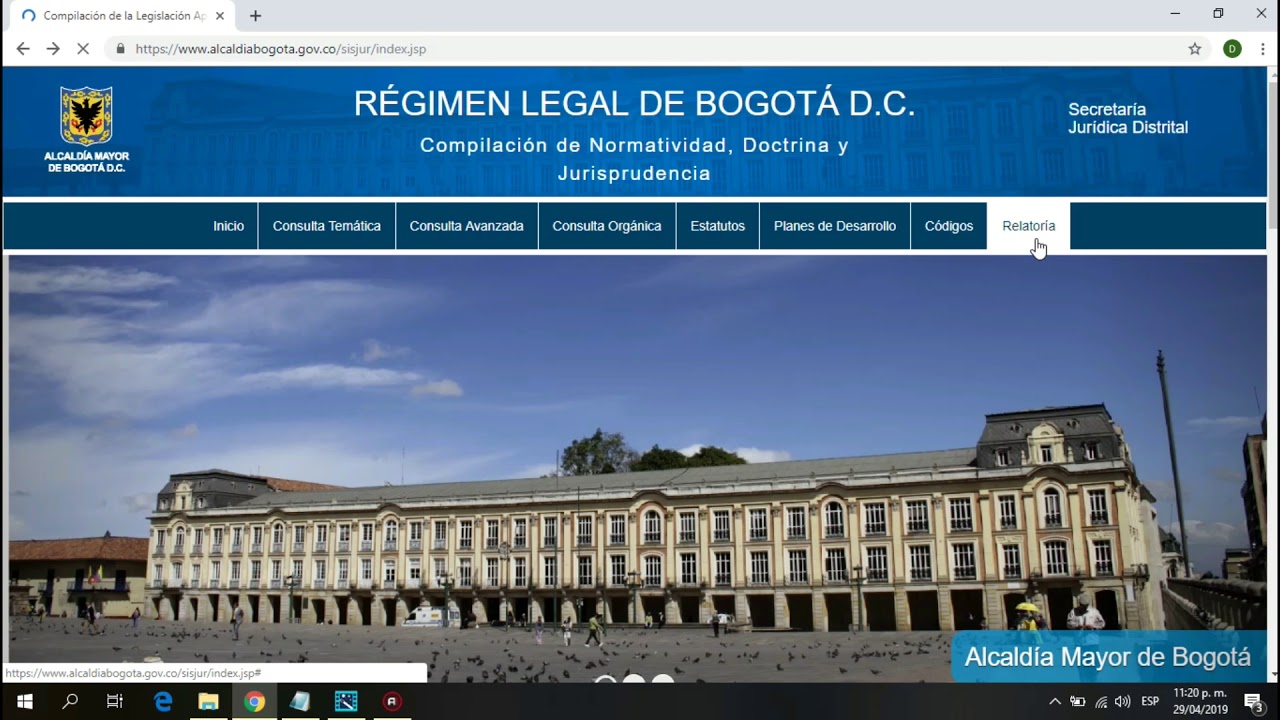
Task: Open the Chrome three-dot menu
Action: click(x=1263, y=48)
